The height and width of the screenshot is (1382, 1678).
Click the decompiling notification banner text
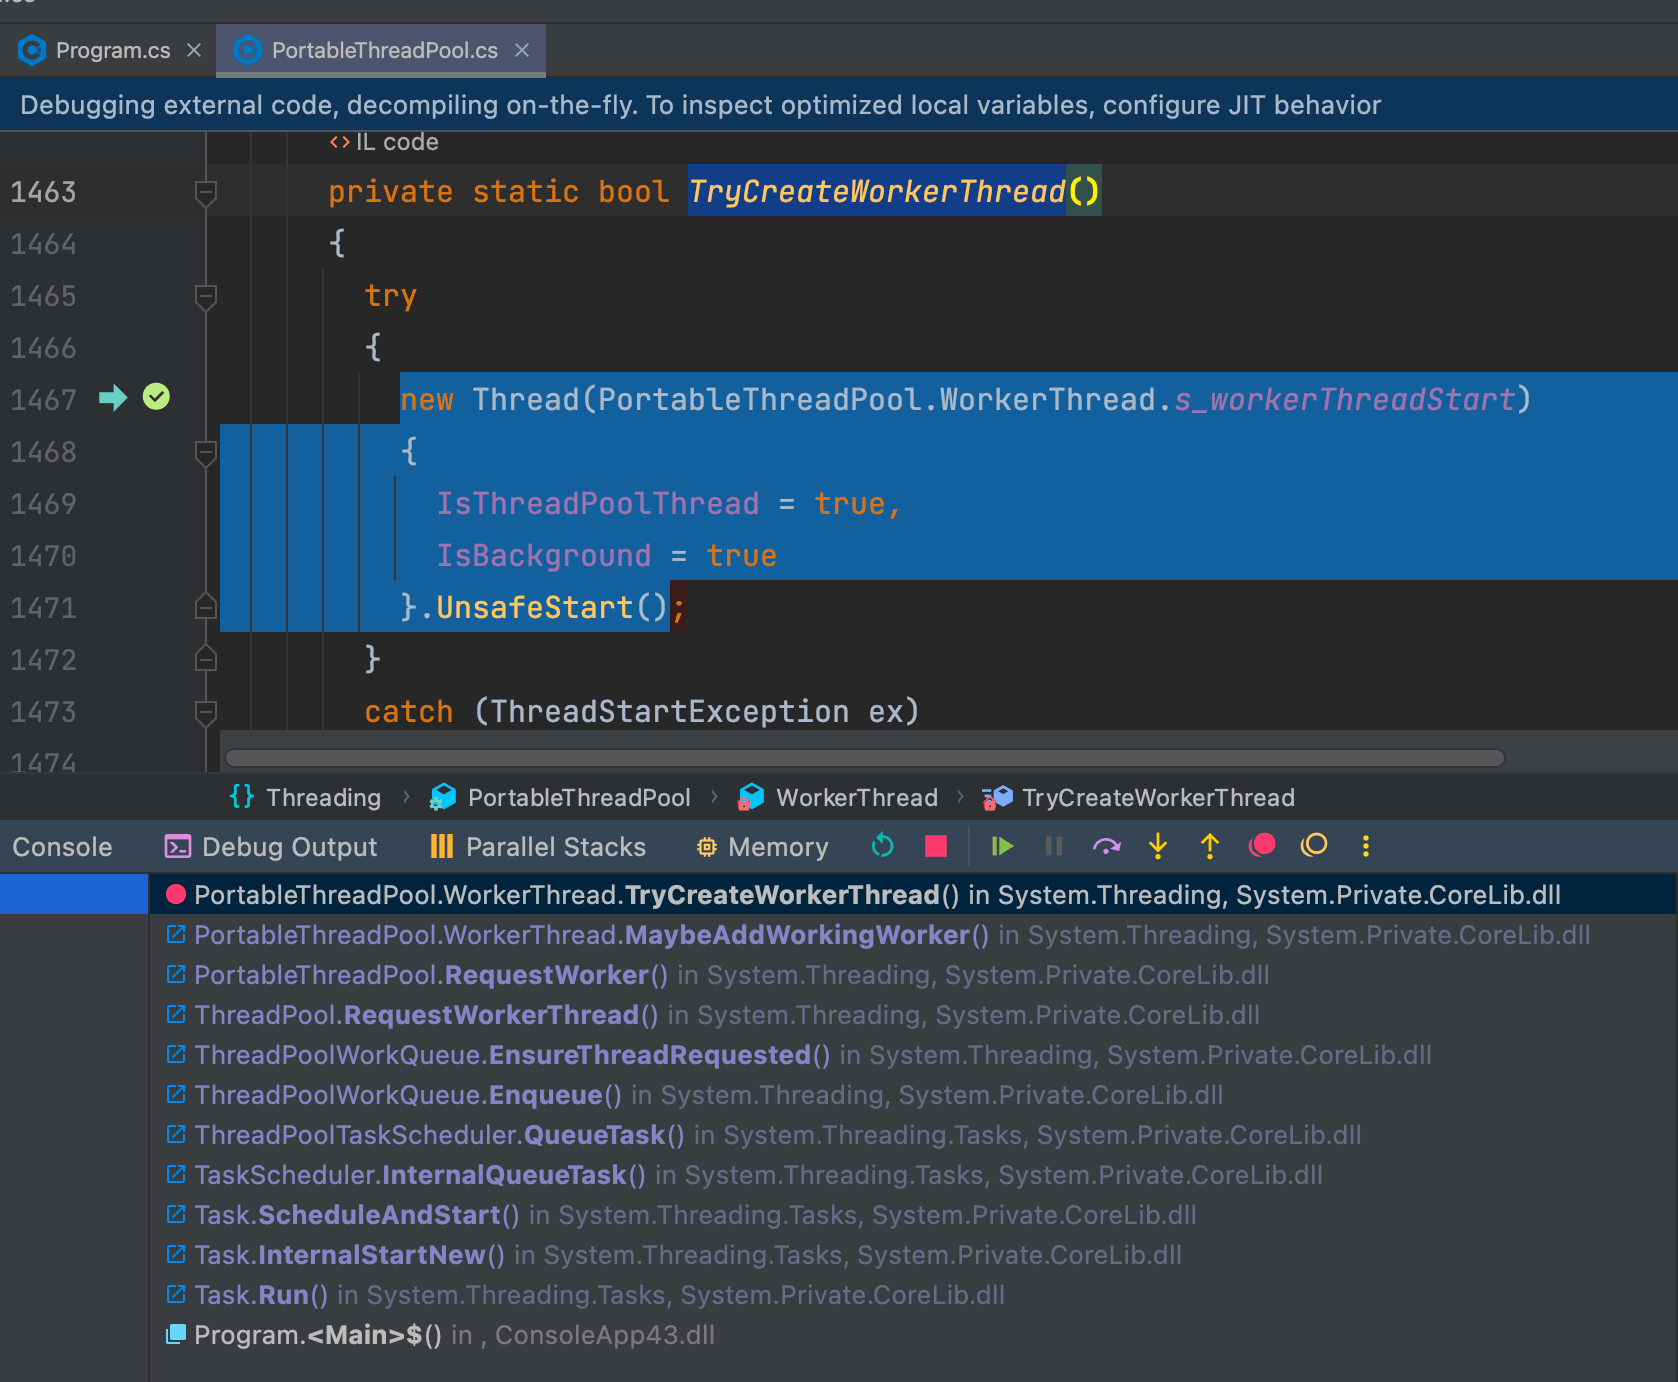pyautogui.click(x=700, y=105)
